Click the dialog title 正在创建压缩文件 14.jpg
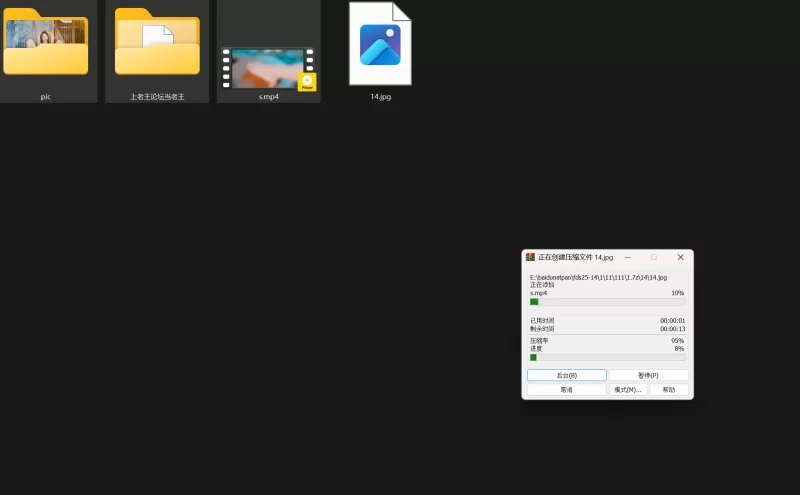This screenshot has height=495, width=800. pyautogui.click(x=575, y=257)
